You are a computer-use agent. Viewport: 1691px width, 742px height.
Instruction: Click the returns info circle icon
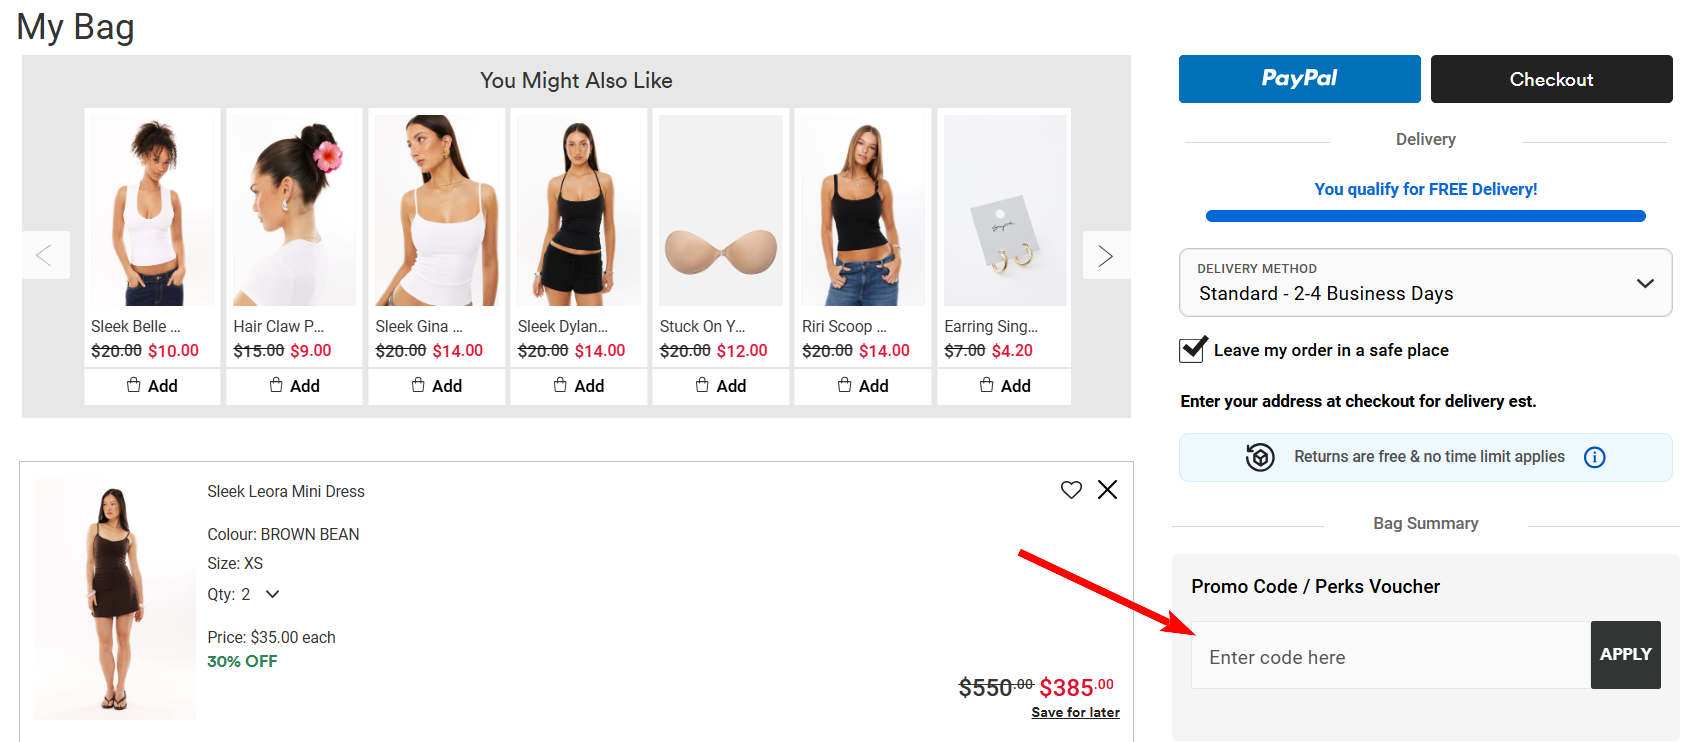(1595, 456)
